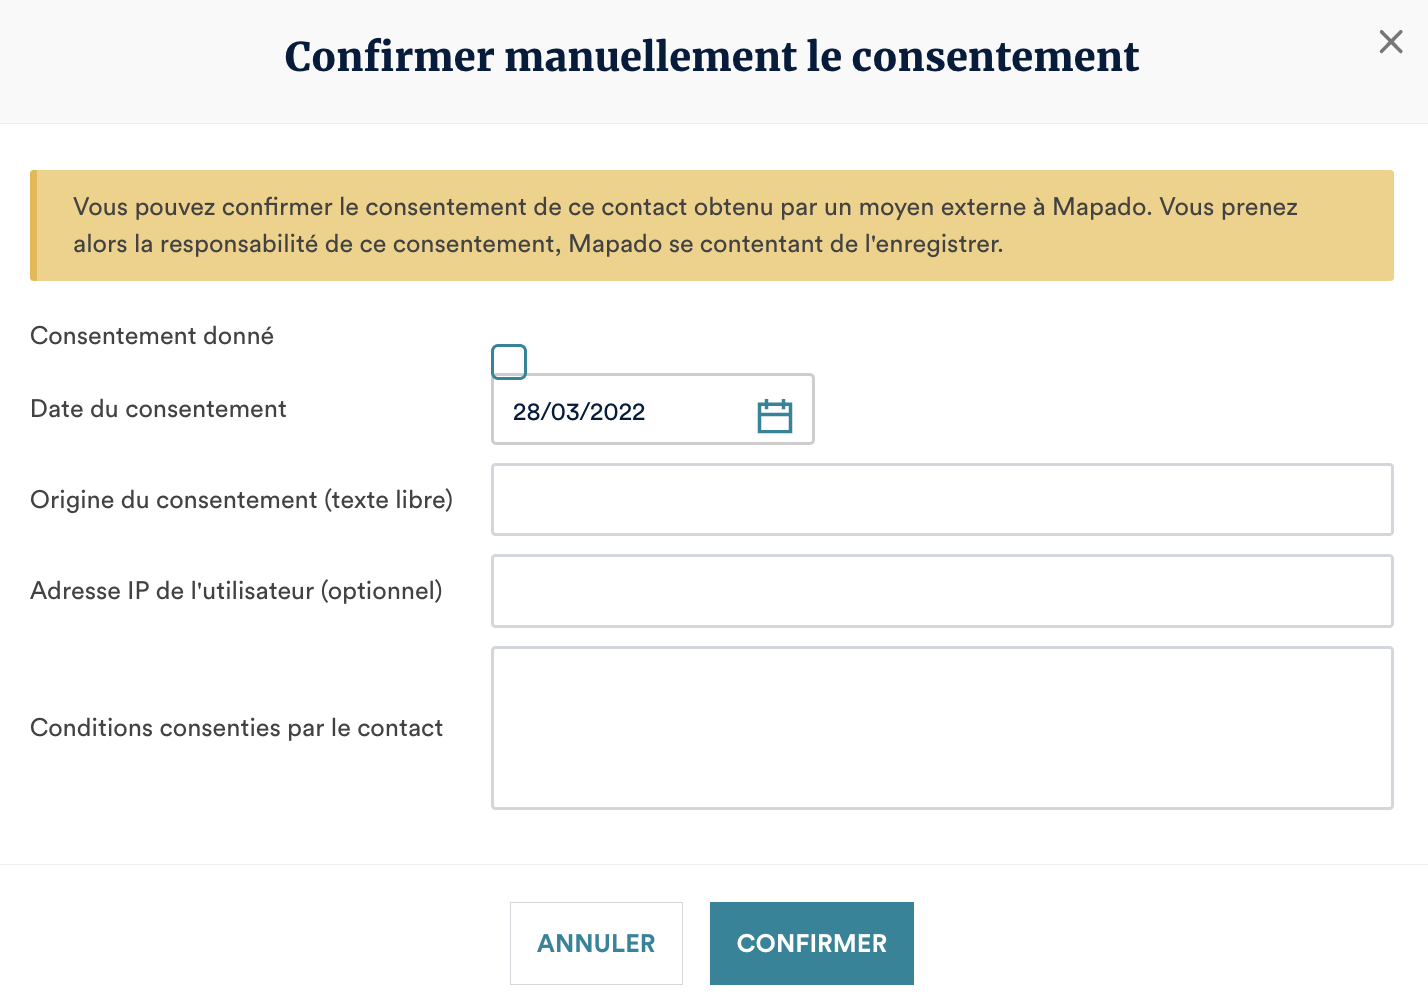Tick the Consentement donné checkbox
The image size is (1428, 1006).
point(509,362)
